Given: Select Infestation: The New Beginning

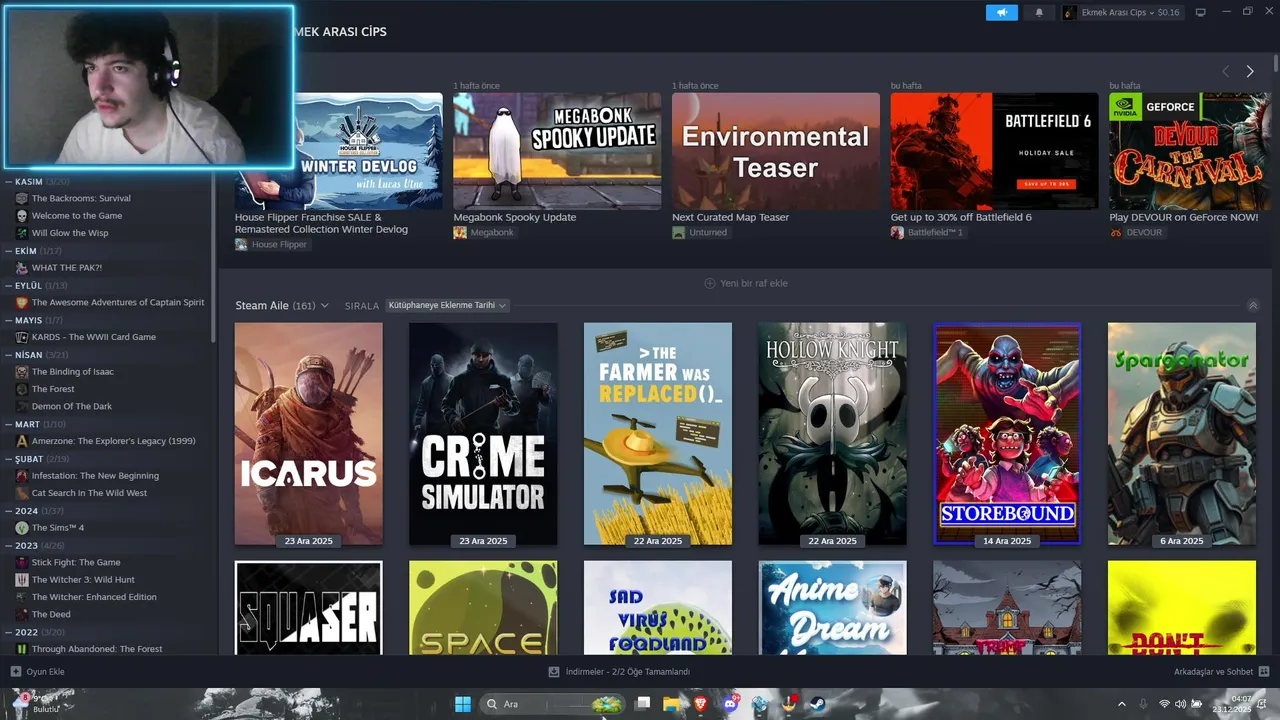Looking at the screenshot, I should pos(95,475).
